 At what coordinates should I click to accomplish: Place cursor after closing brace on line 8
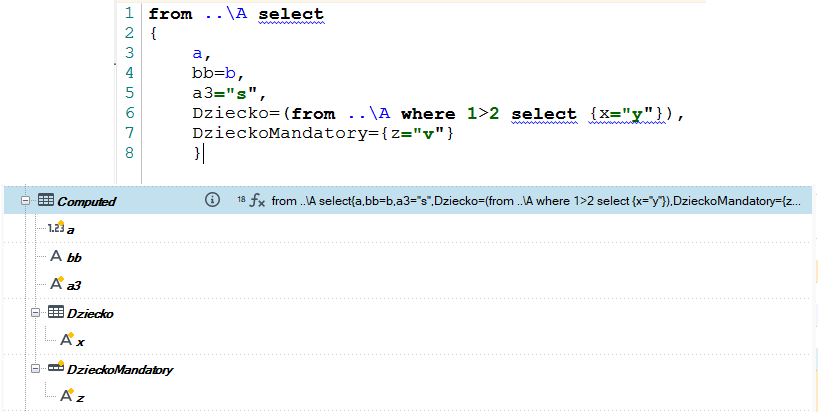[x=202, y=153]
